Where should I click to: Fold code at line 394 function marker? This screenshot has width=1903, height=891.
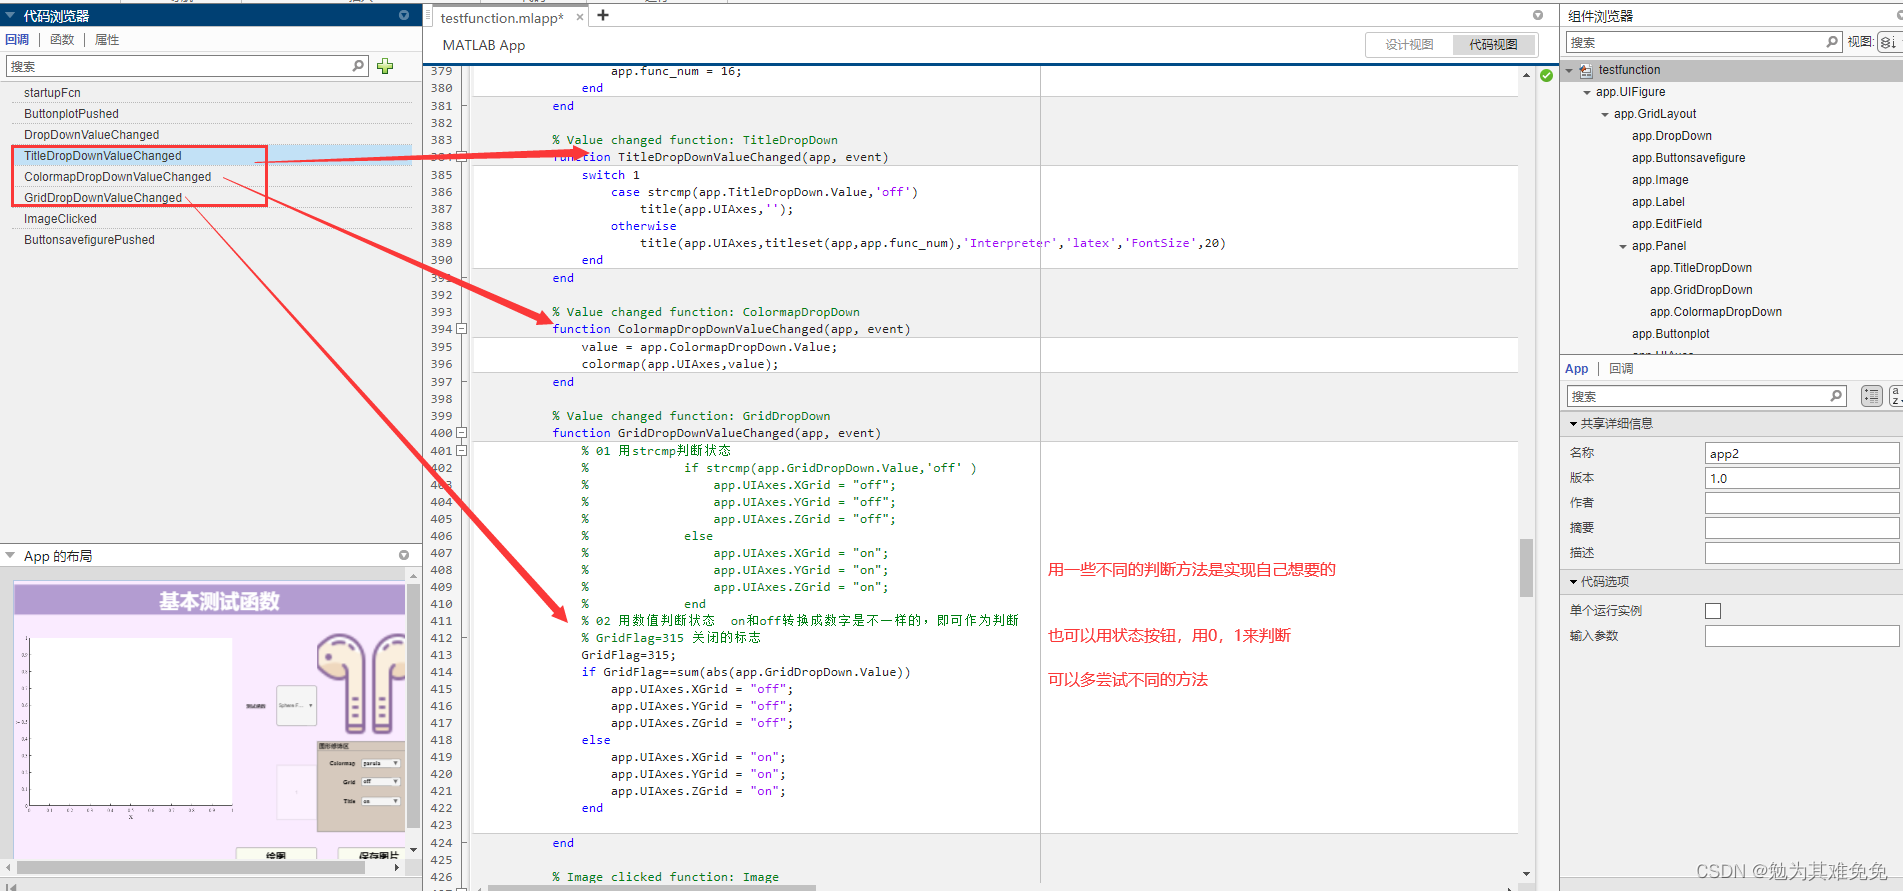click(461, 329)
